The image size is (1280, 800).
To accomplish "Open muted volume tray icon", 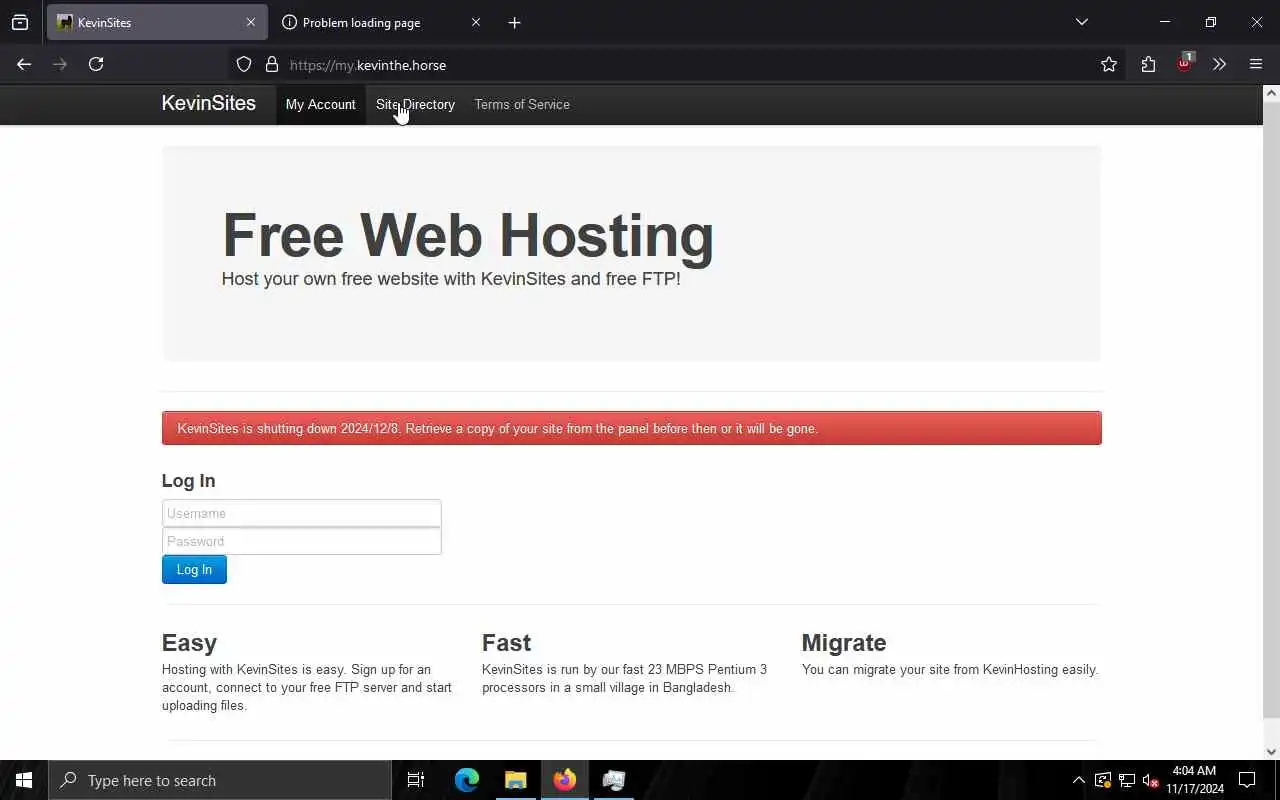I will (x=1151, y=780).
